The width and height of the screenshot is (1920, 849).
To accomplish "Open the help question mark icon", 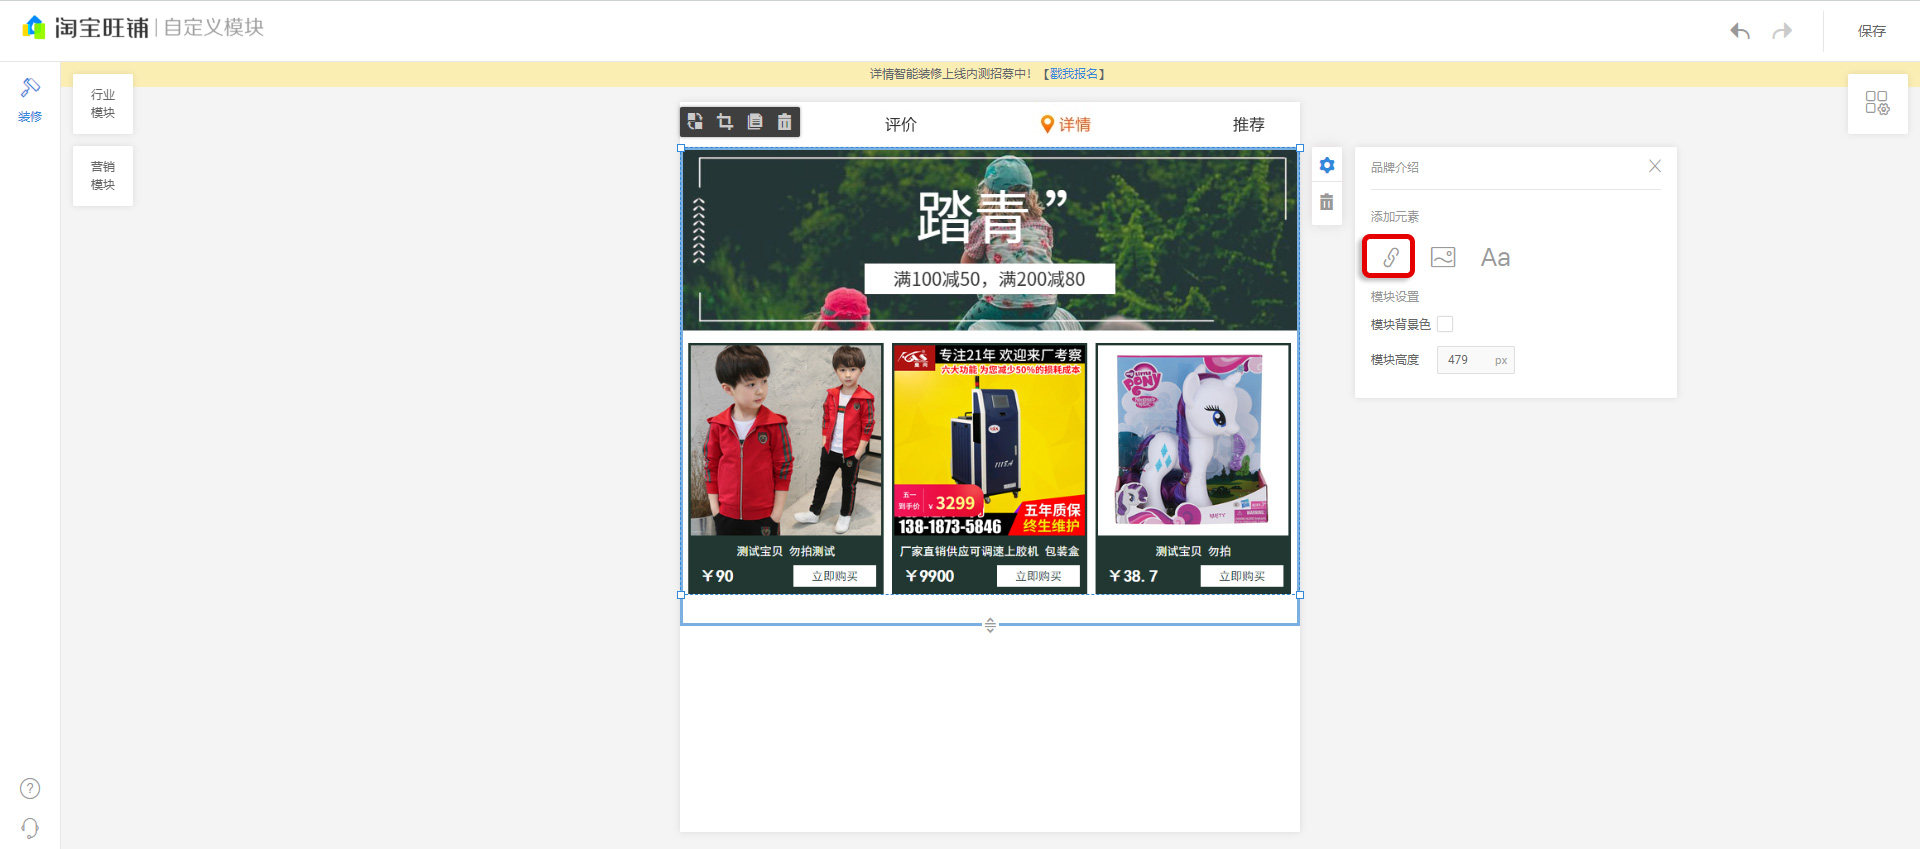I will (30, 789).
